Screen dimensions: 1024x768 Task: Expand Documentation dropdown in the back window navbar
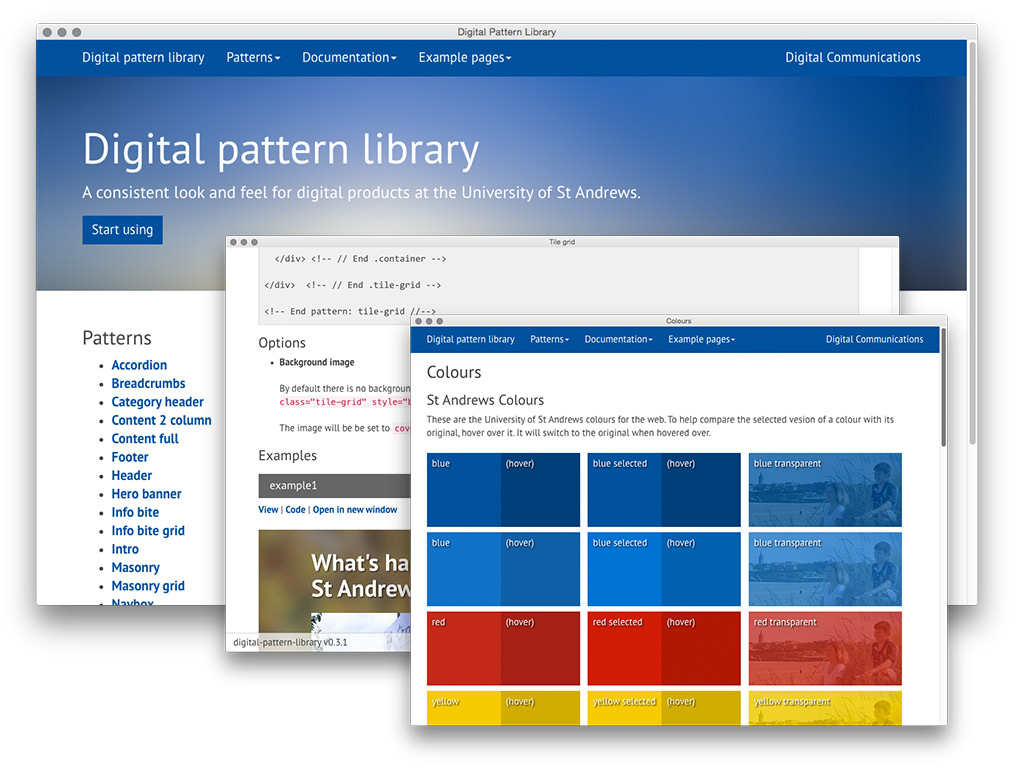click(x=349, y=57)
